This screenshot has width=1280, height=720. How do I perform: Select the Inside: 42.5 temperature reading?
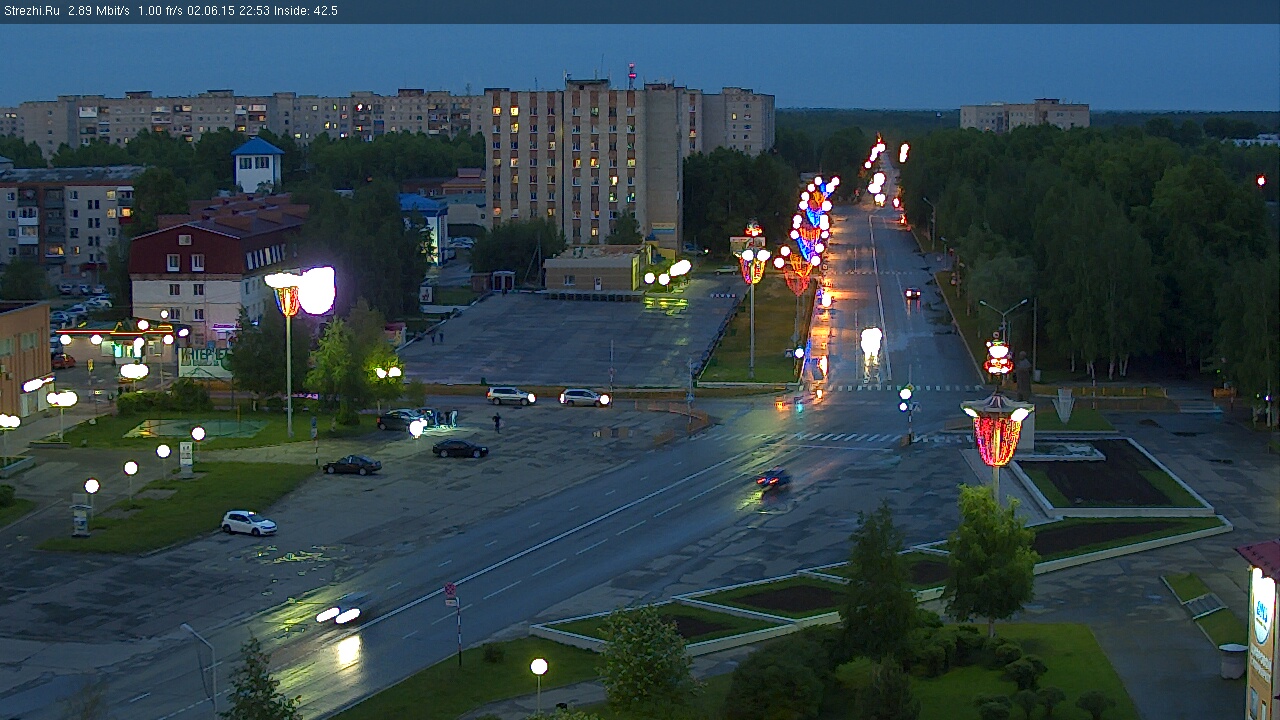[306, 11]
